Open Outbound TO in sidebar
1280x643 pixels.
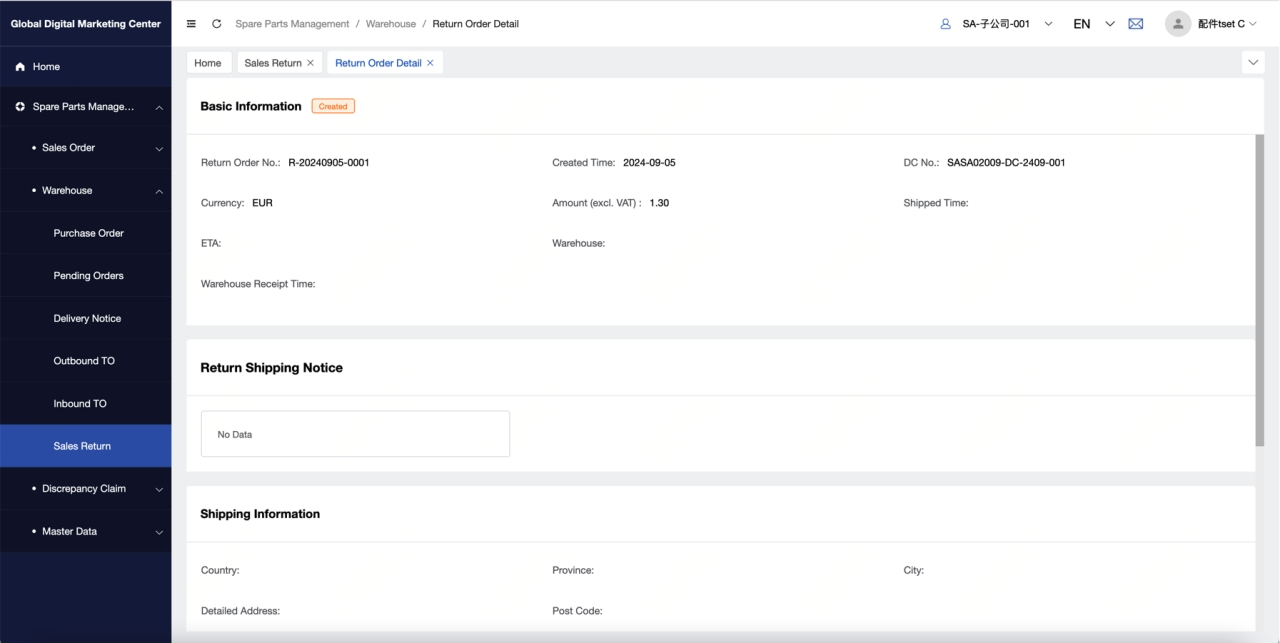coord(85,361)
